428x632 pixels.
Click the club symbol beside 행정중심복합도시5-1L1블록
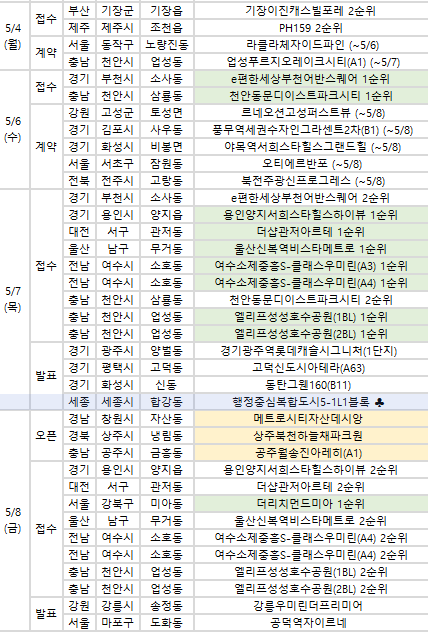point(379,402)
